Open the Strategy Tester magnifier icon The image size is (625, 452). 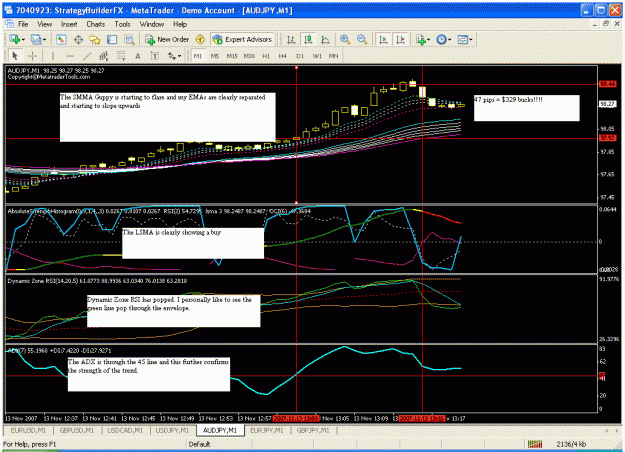129,39
